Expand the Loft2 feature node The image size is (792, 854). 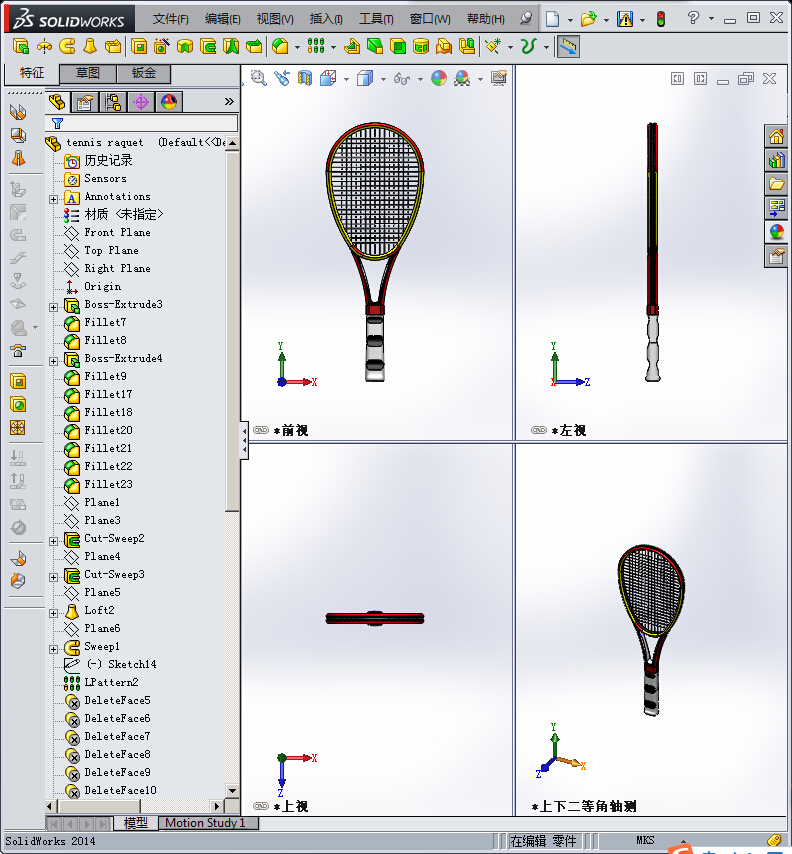click(x=53, y=613)
